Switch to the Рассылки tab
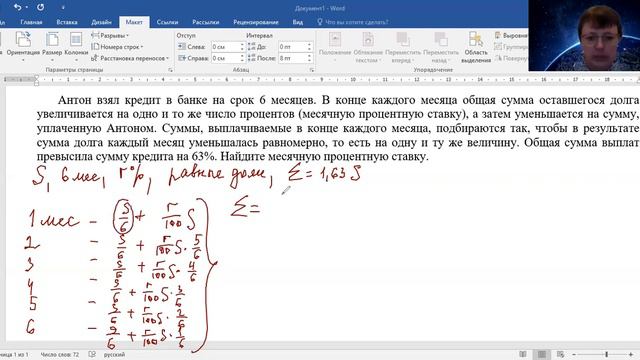The height and width of the screenshot is (360, 640). [x=206, y=22]
